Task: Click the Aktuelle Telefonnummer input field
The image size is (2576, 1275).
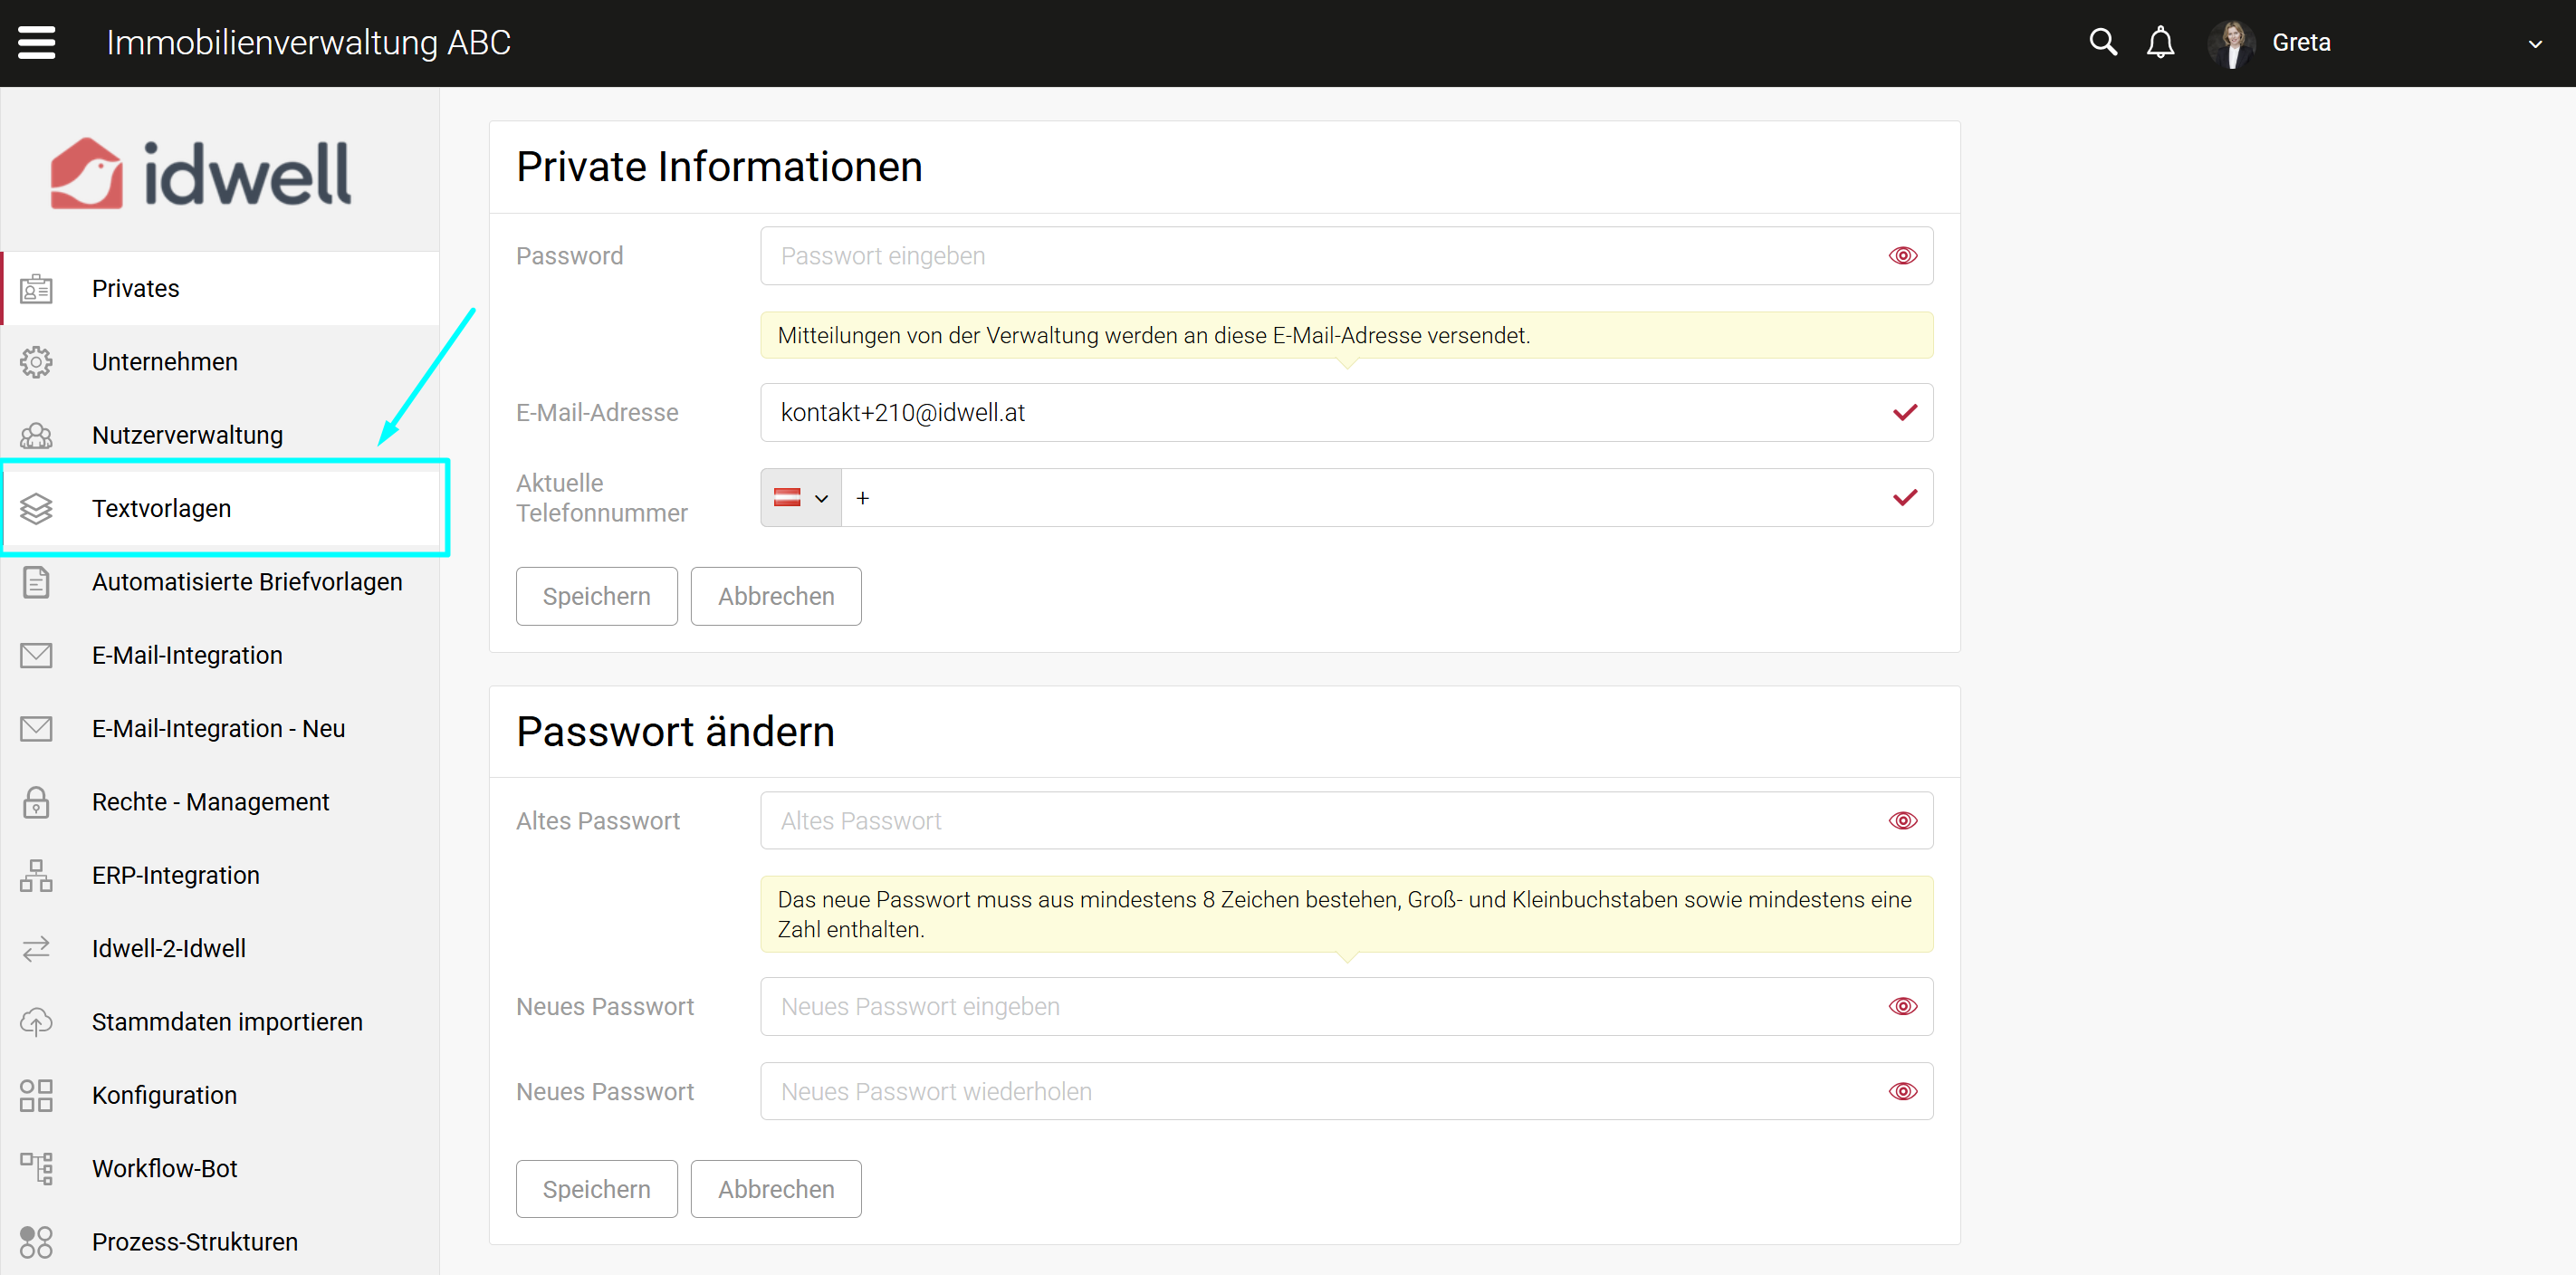Action: point(1386,497)
